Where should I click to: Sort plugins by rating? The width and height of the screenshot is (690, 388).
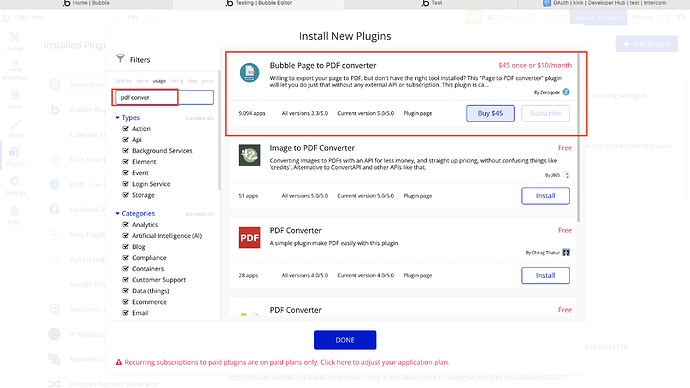(176, 81)
